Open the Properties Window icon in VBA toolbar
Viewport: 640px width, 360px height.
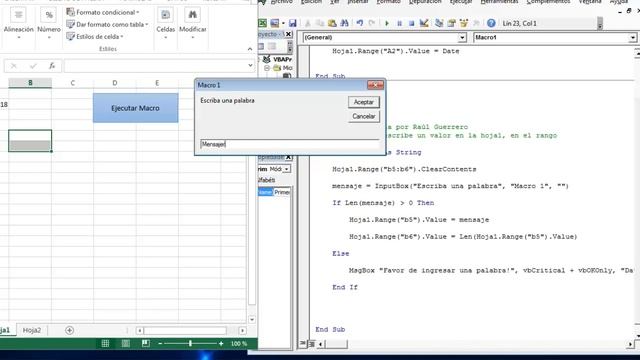[x=451, y=23]
